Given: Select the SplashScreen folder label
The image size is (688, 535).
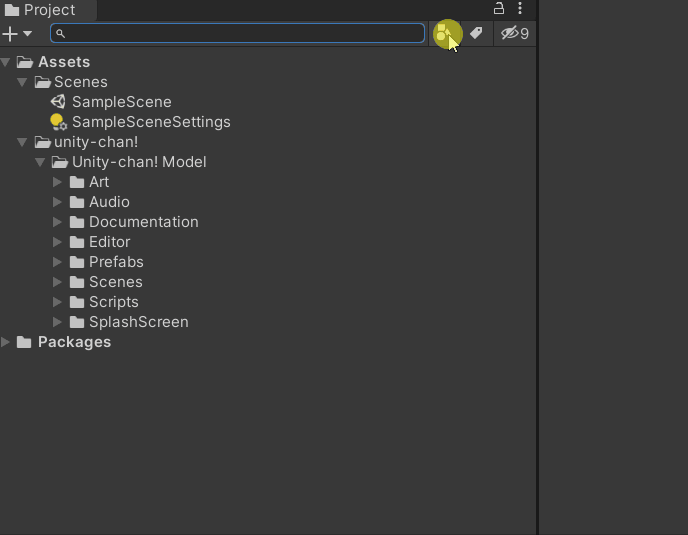Looking at the screenshot, I should point(139,323).
